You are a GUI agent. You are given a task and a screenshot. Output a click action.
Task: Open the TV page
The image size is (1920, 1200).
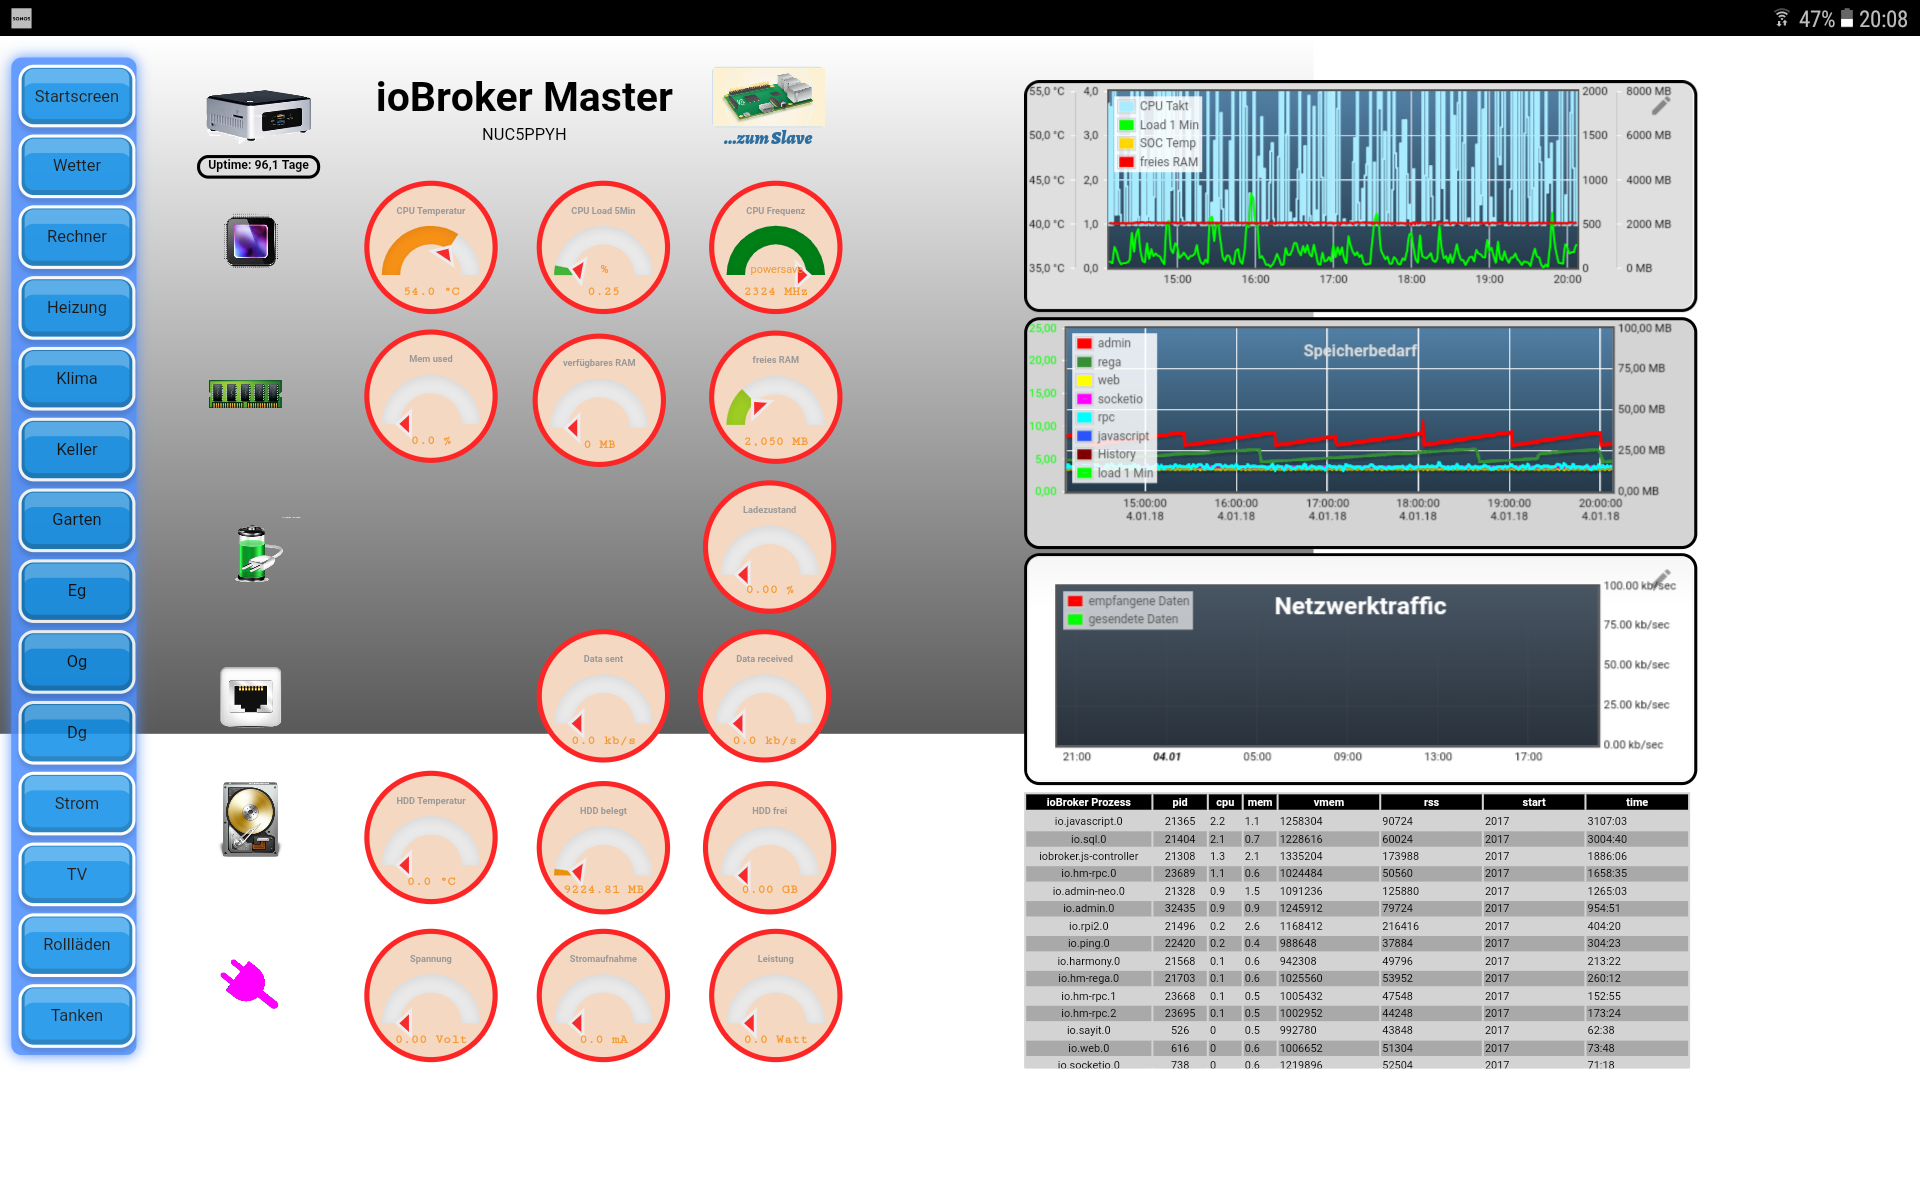click(77, 875)
